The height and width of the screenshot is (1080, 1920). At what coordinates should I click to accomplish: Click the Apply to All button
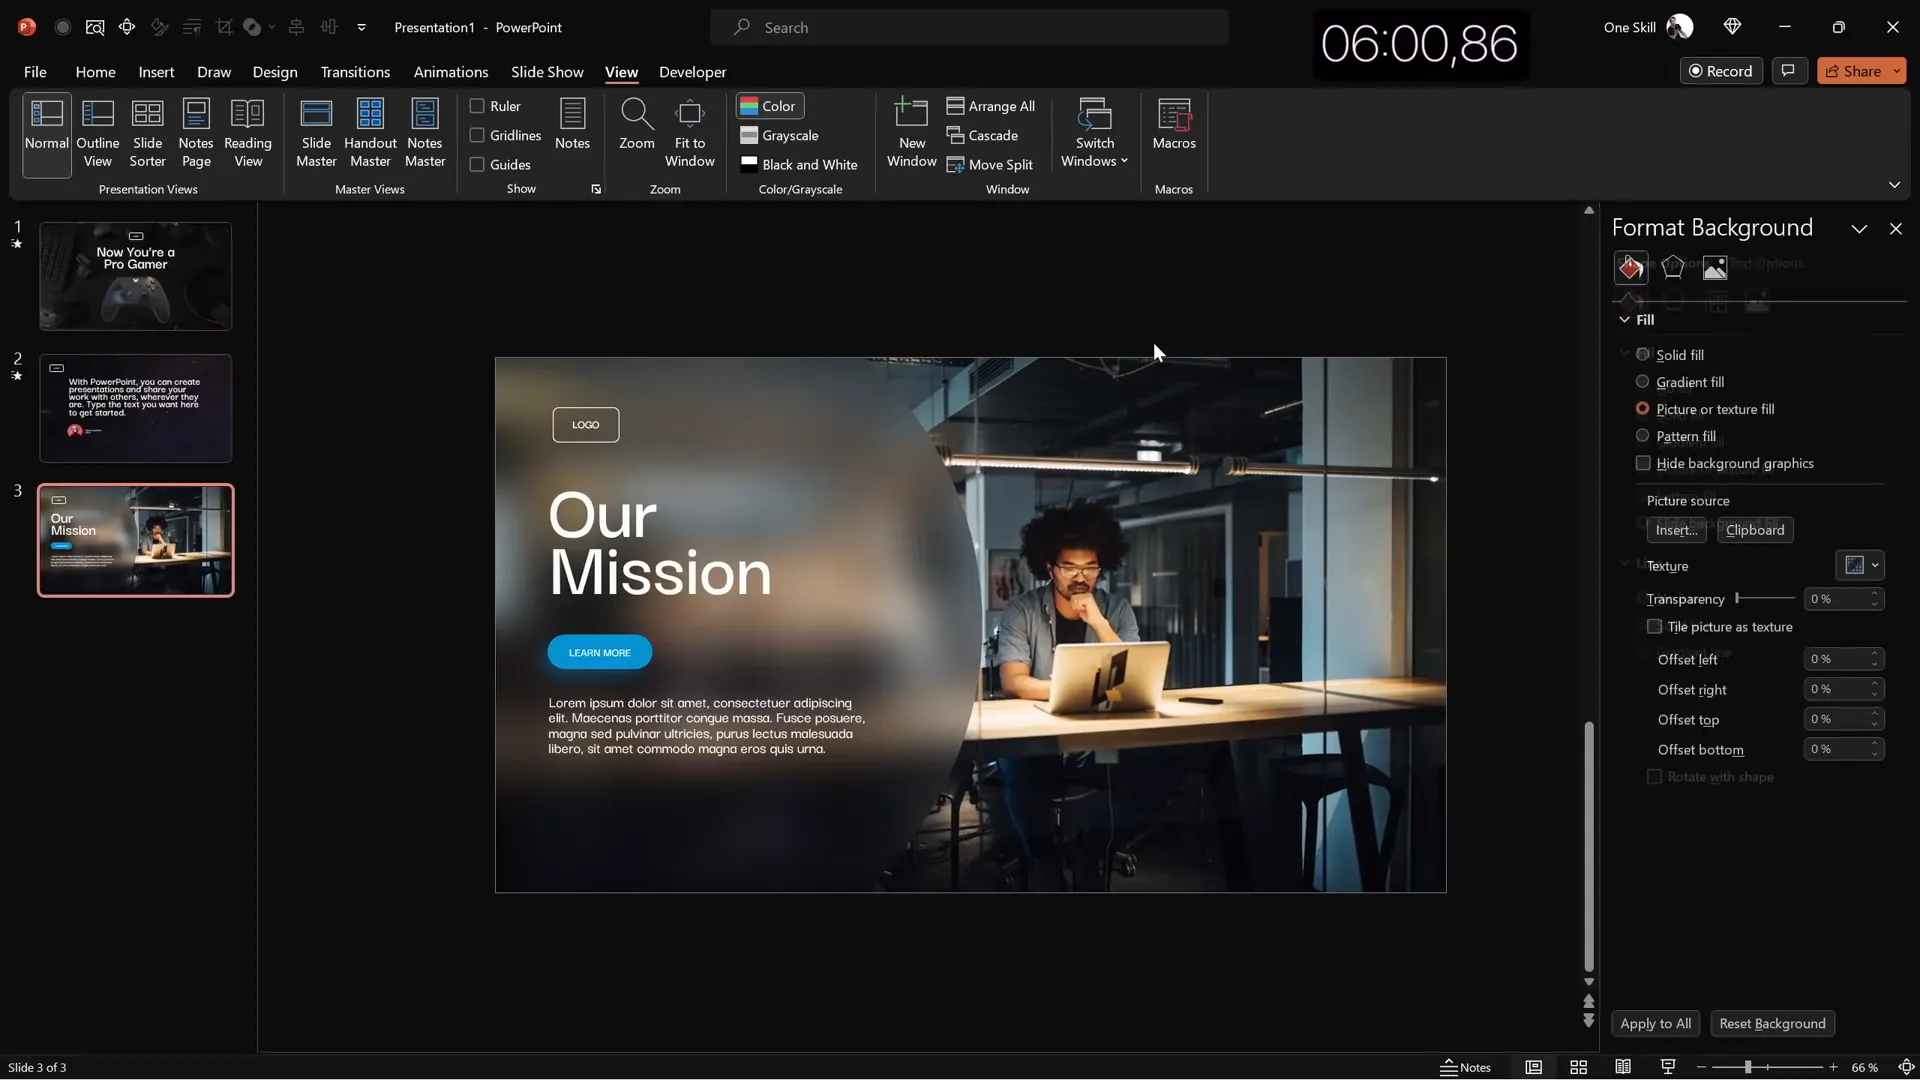1655,1023
